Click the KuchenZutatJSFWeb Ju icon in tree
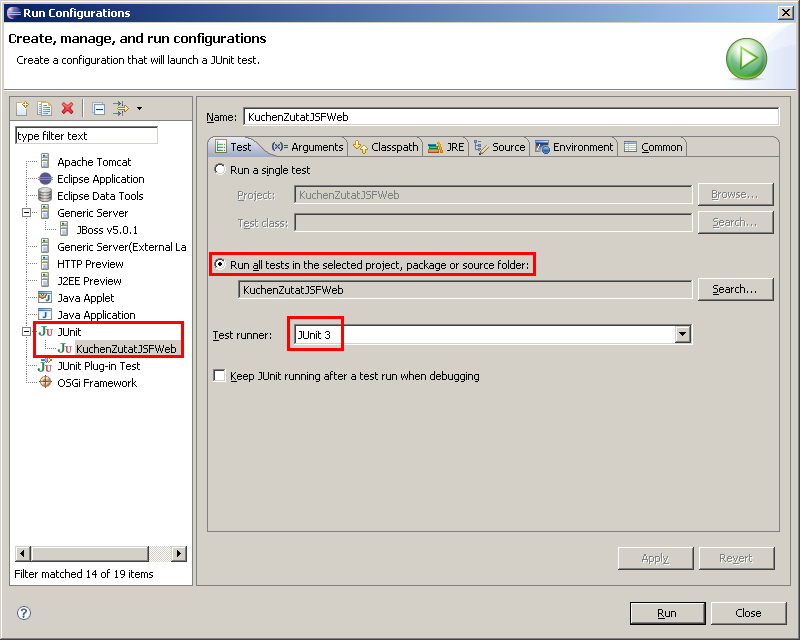The width and height of the screenshot is (800, 640). click(x=65, y=349)
